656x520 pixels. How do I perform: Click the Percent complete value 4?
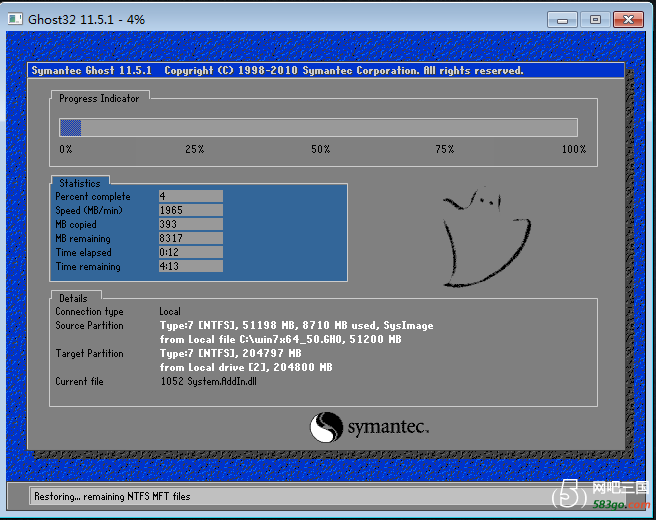pos(191,196)
